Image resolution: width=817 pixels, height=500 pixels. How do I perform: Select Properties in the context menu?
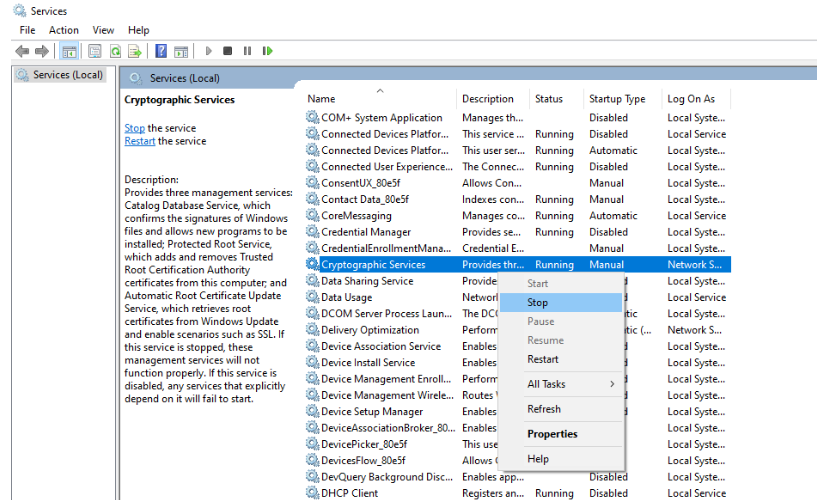tap(552, 434)
